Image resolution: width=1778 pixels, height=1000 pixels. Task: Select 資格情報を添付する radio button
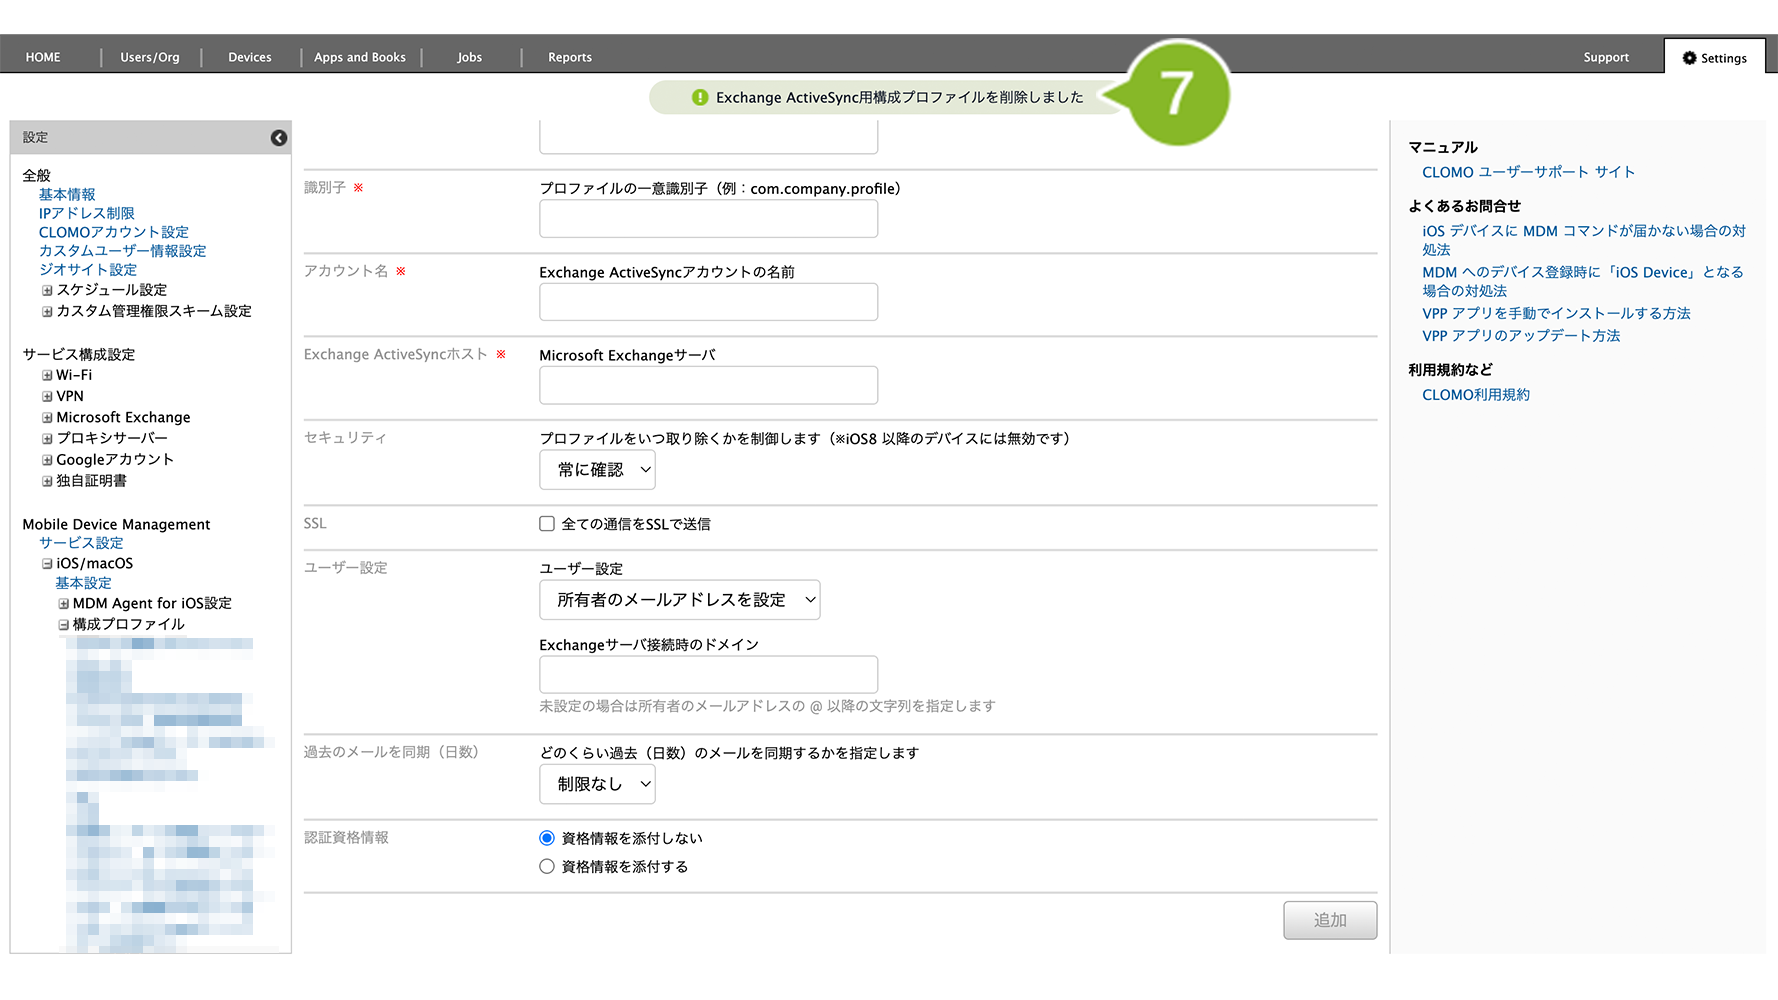click(x=547, y=867)
